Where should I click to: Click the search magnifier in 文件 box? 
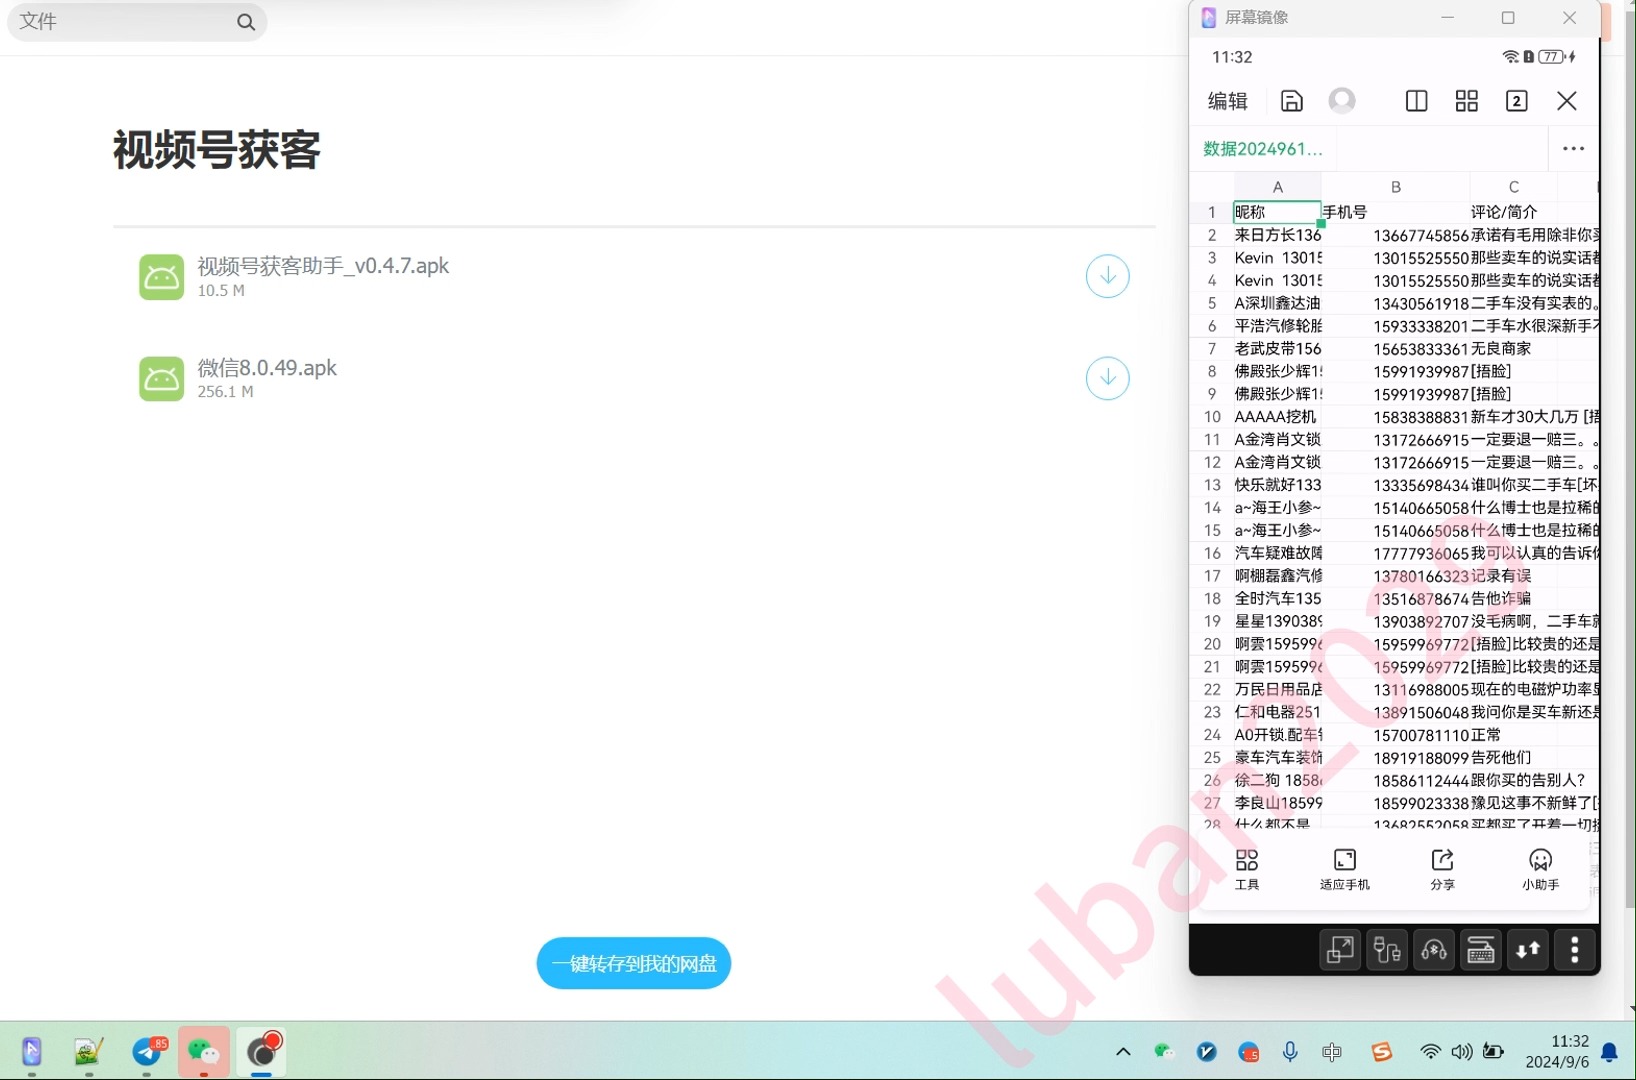[x=246, y=22]
